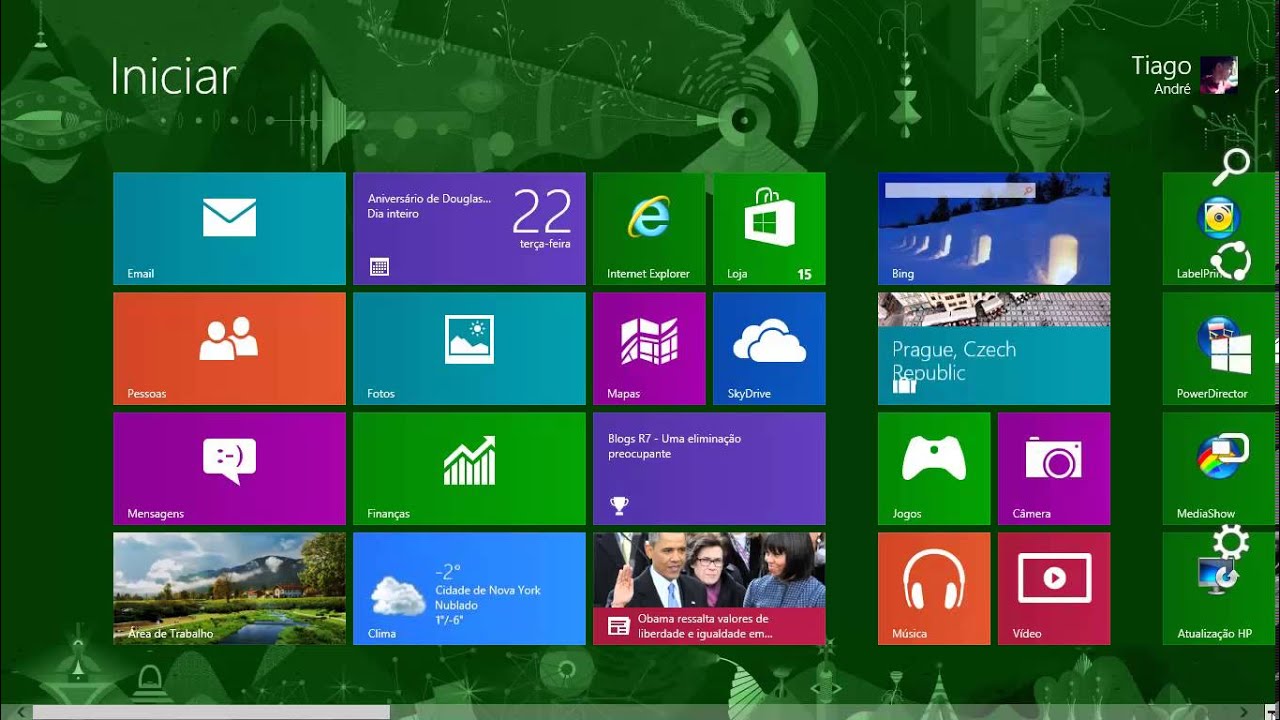Open the Área de Trabalho desktop tile
This screenshot has height=720, width=1280.
tap(229, 589)
